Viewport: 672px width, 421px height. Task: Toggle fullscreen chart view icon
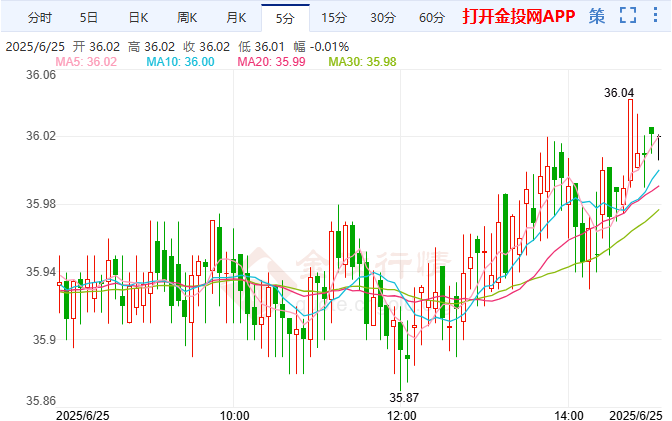click(628, 15)
